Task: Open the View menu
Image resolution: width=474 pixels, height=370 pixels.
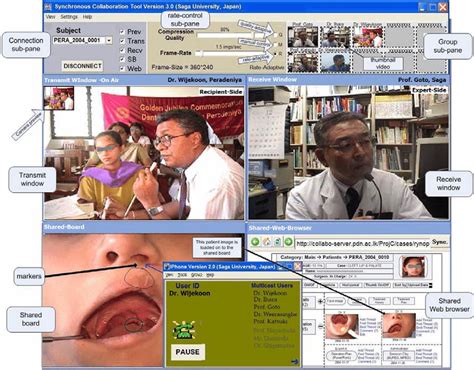Action: [x=50, y=17]
